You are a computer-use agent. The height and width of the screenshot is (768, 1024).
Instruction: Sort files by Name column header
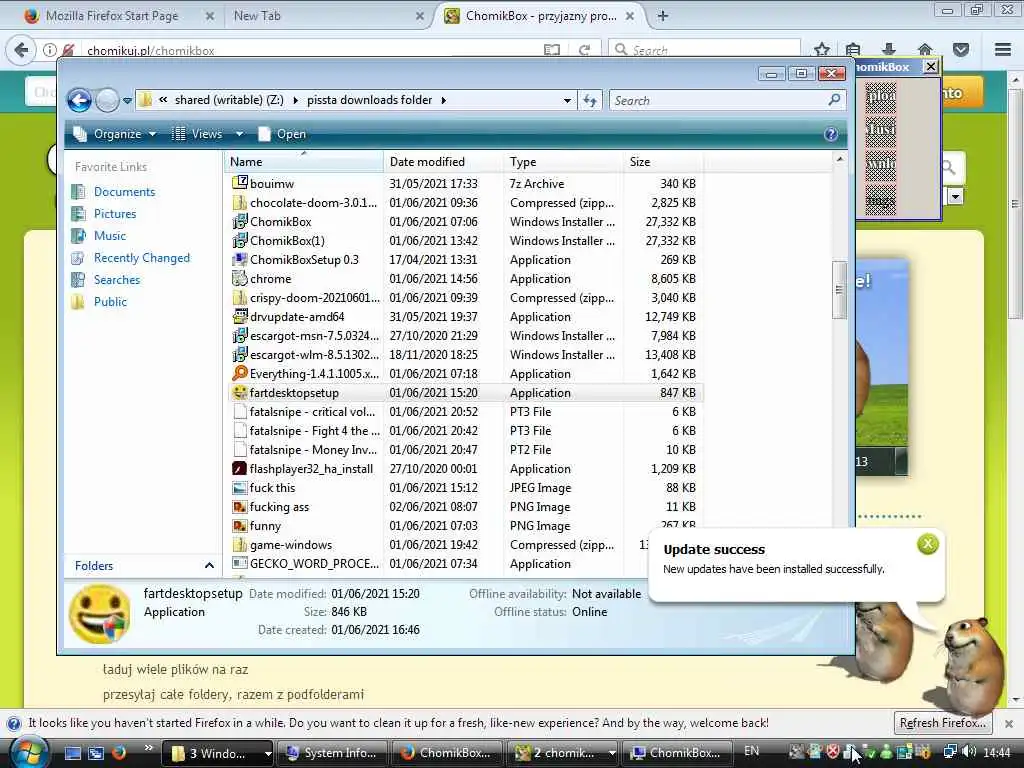(x=304, y=162)
